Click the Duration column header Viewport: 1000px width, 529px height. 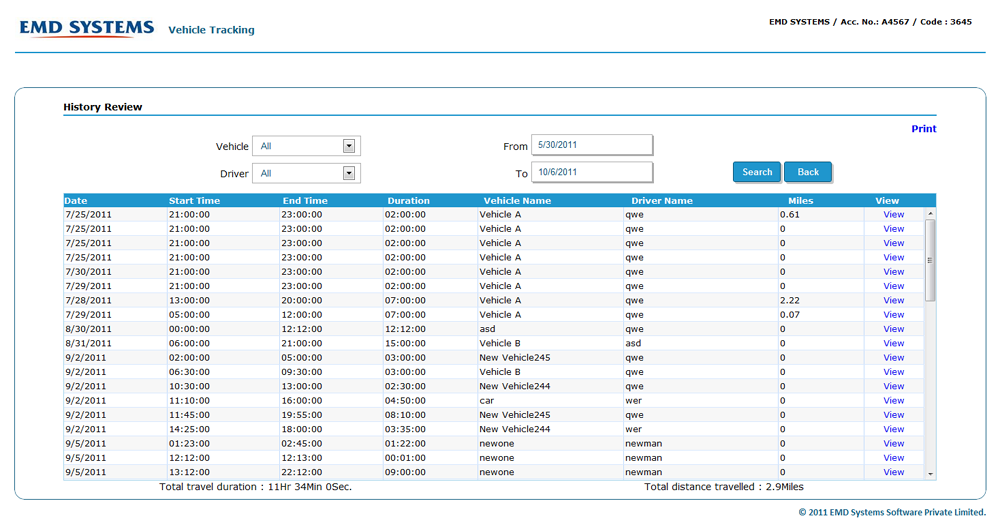[408, 201]
